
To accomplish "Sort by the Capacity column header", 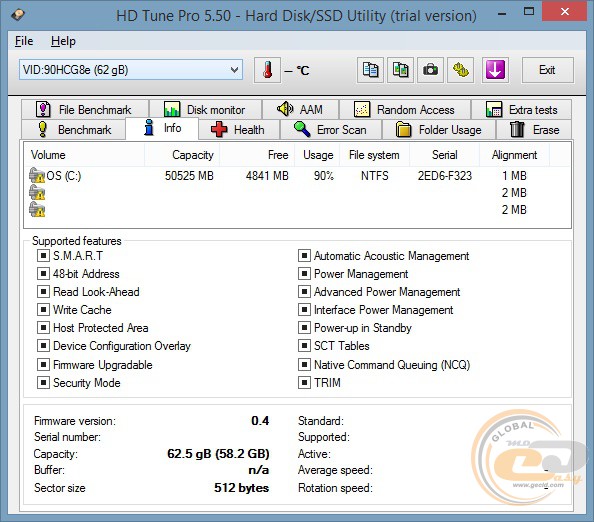I will [182, 155].
